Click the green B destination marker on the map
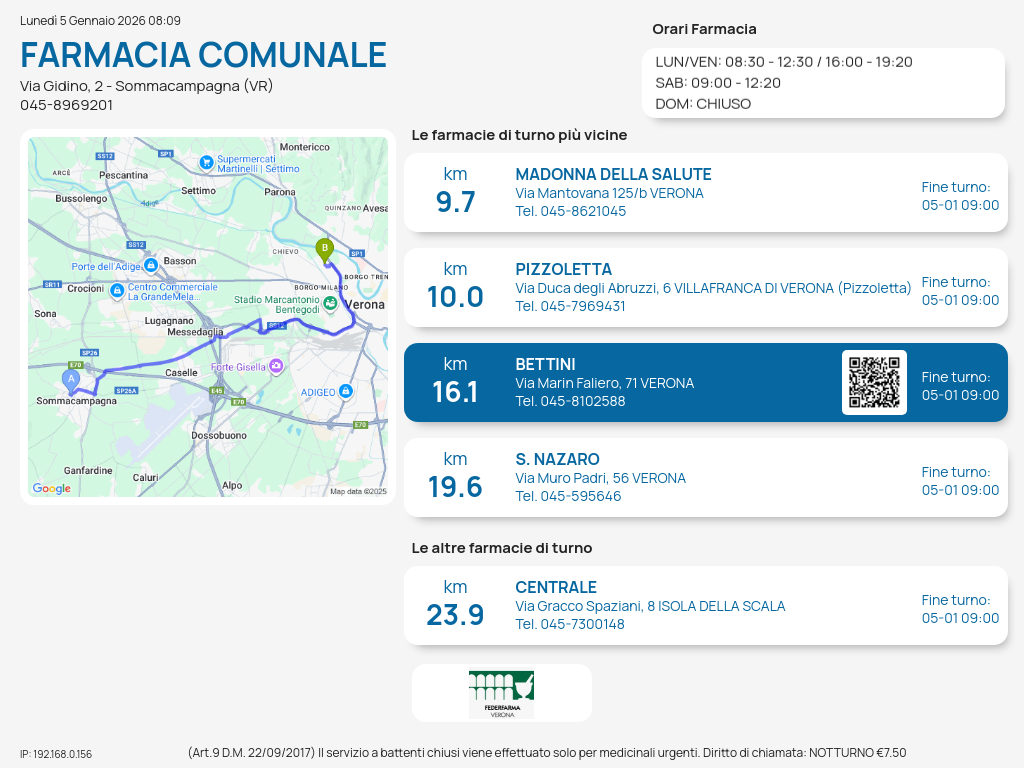The image size is (1024, 768). (x=324, y=249)
